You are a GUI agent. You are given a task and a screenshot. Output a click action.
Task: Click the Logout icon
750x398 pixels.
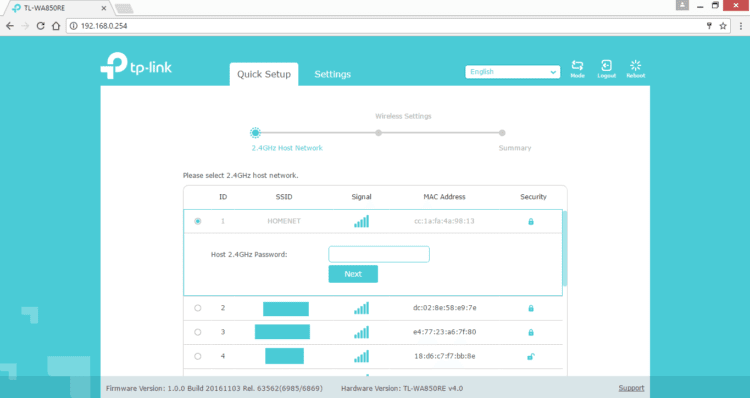[x=607, y=69]
